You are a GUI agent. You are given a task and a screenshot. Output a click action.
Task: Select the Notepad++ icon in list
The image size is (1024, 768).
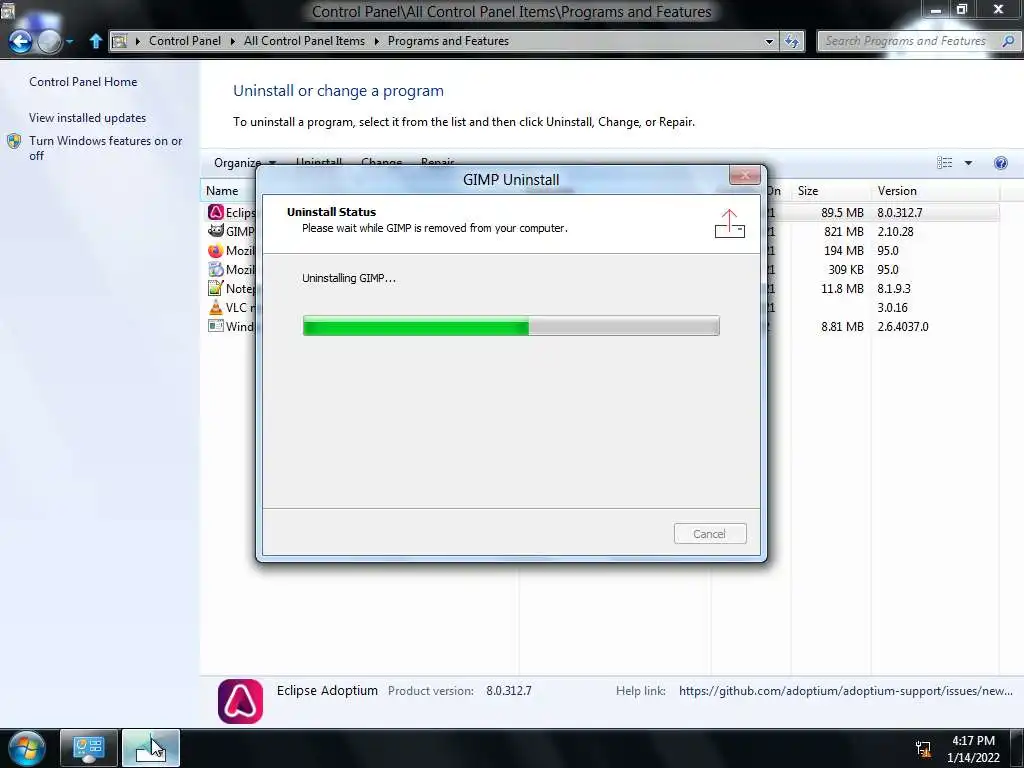pos(216,288)
